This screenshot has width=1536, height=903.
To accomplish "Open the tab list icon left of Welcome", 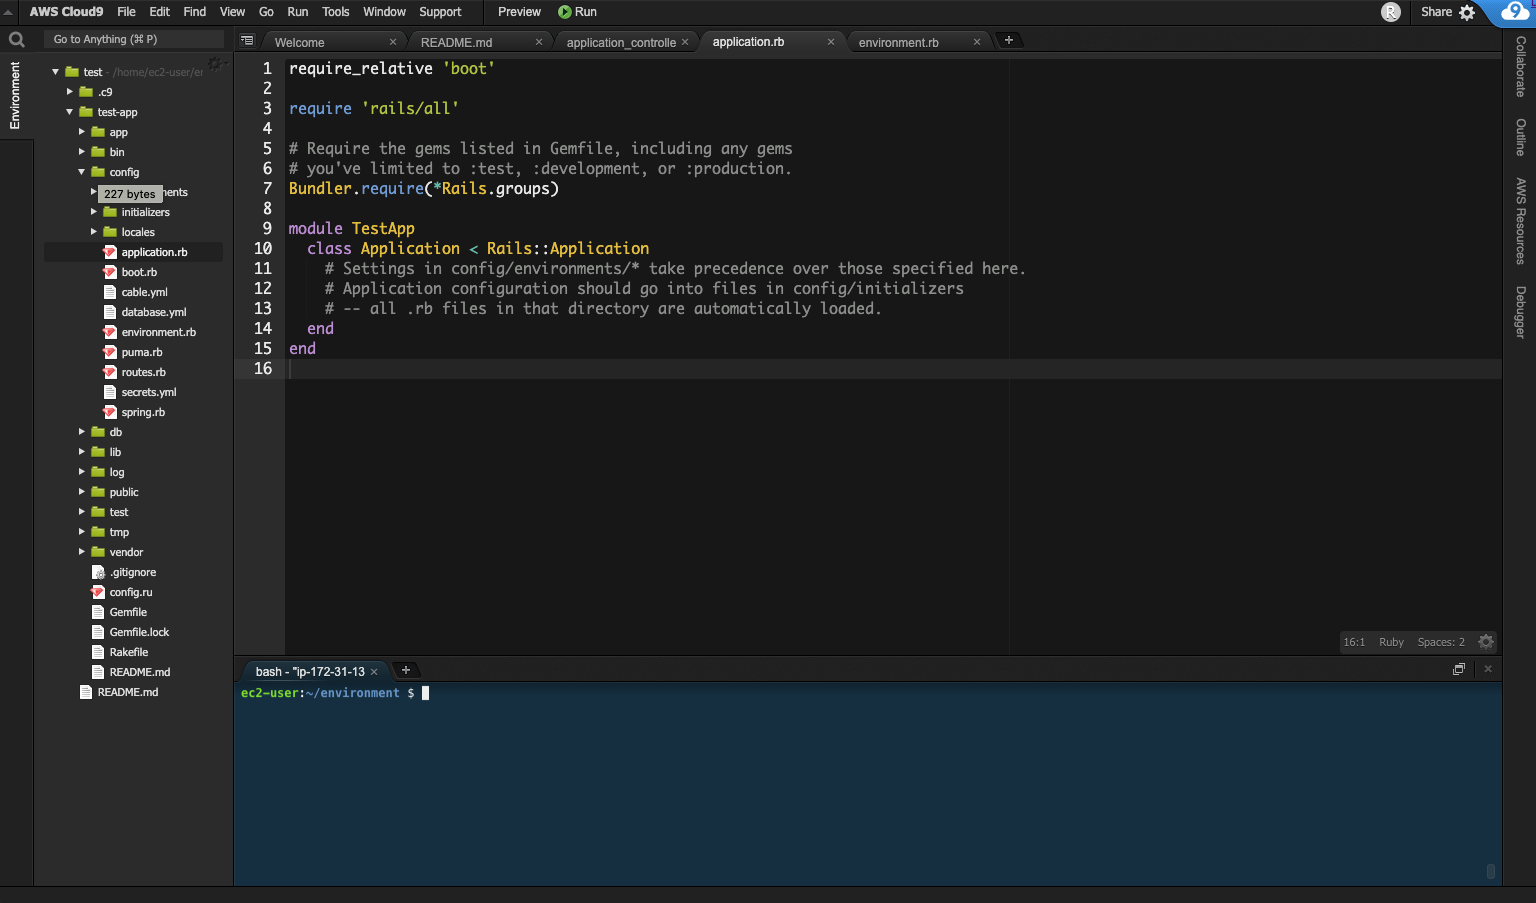I will (x=247, y=41).
